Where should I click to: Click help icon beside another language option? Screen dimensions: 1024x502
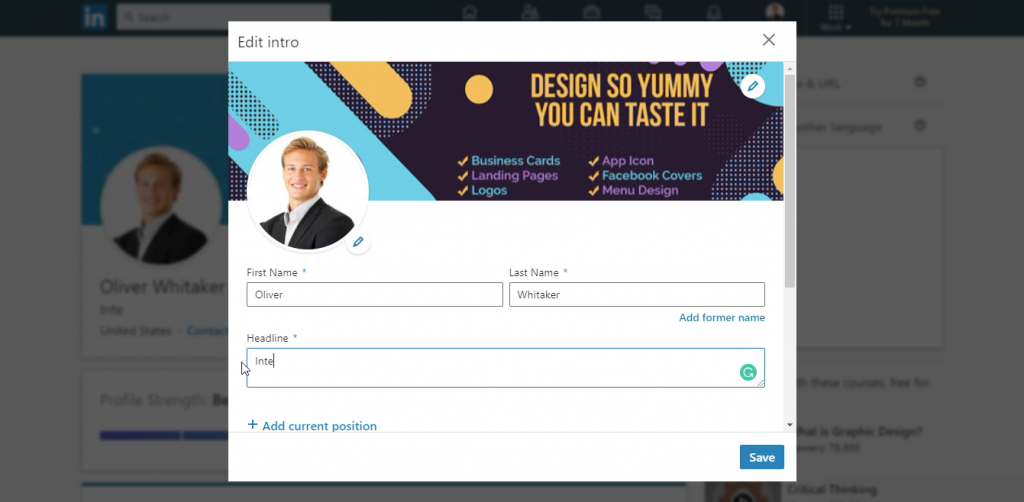[920, 125]
